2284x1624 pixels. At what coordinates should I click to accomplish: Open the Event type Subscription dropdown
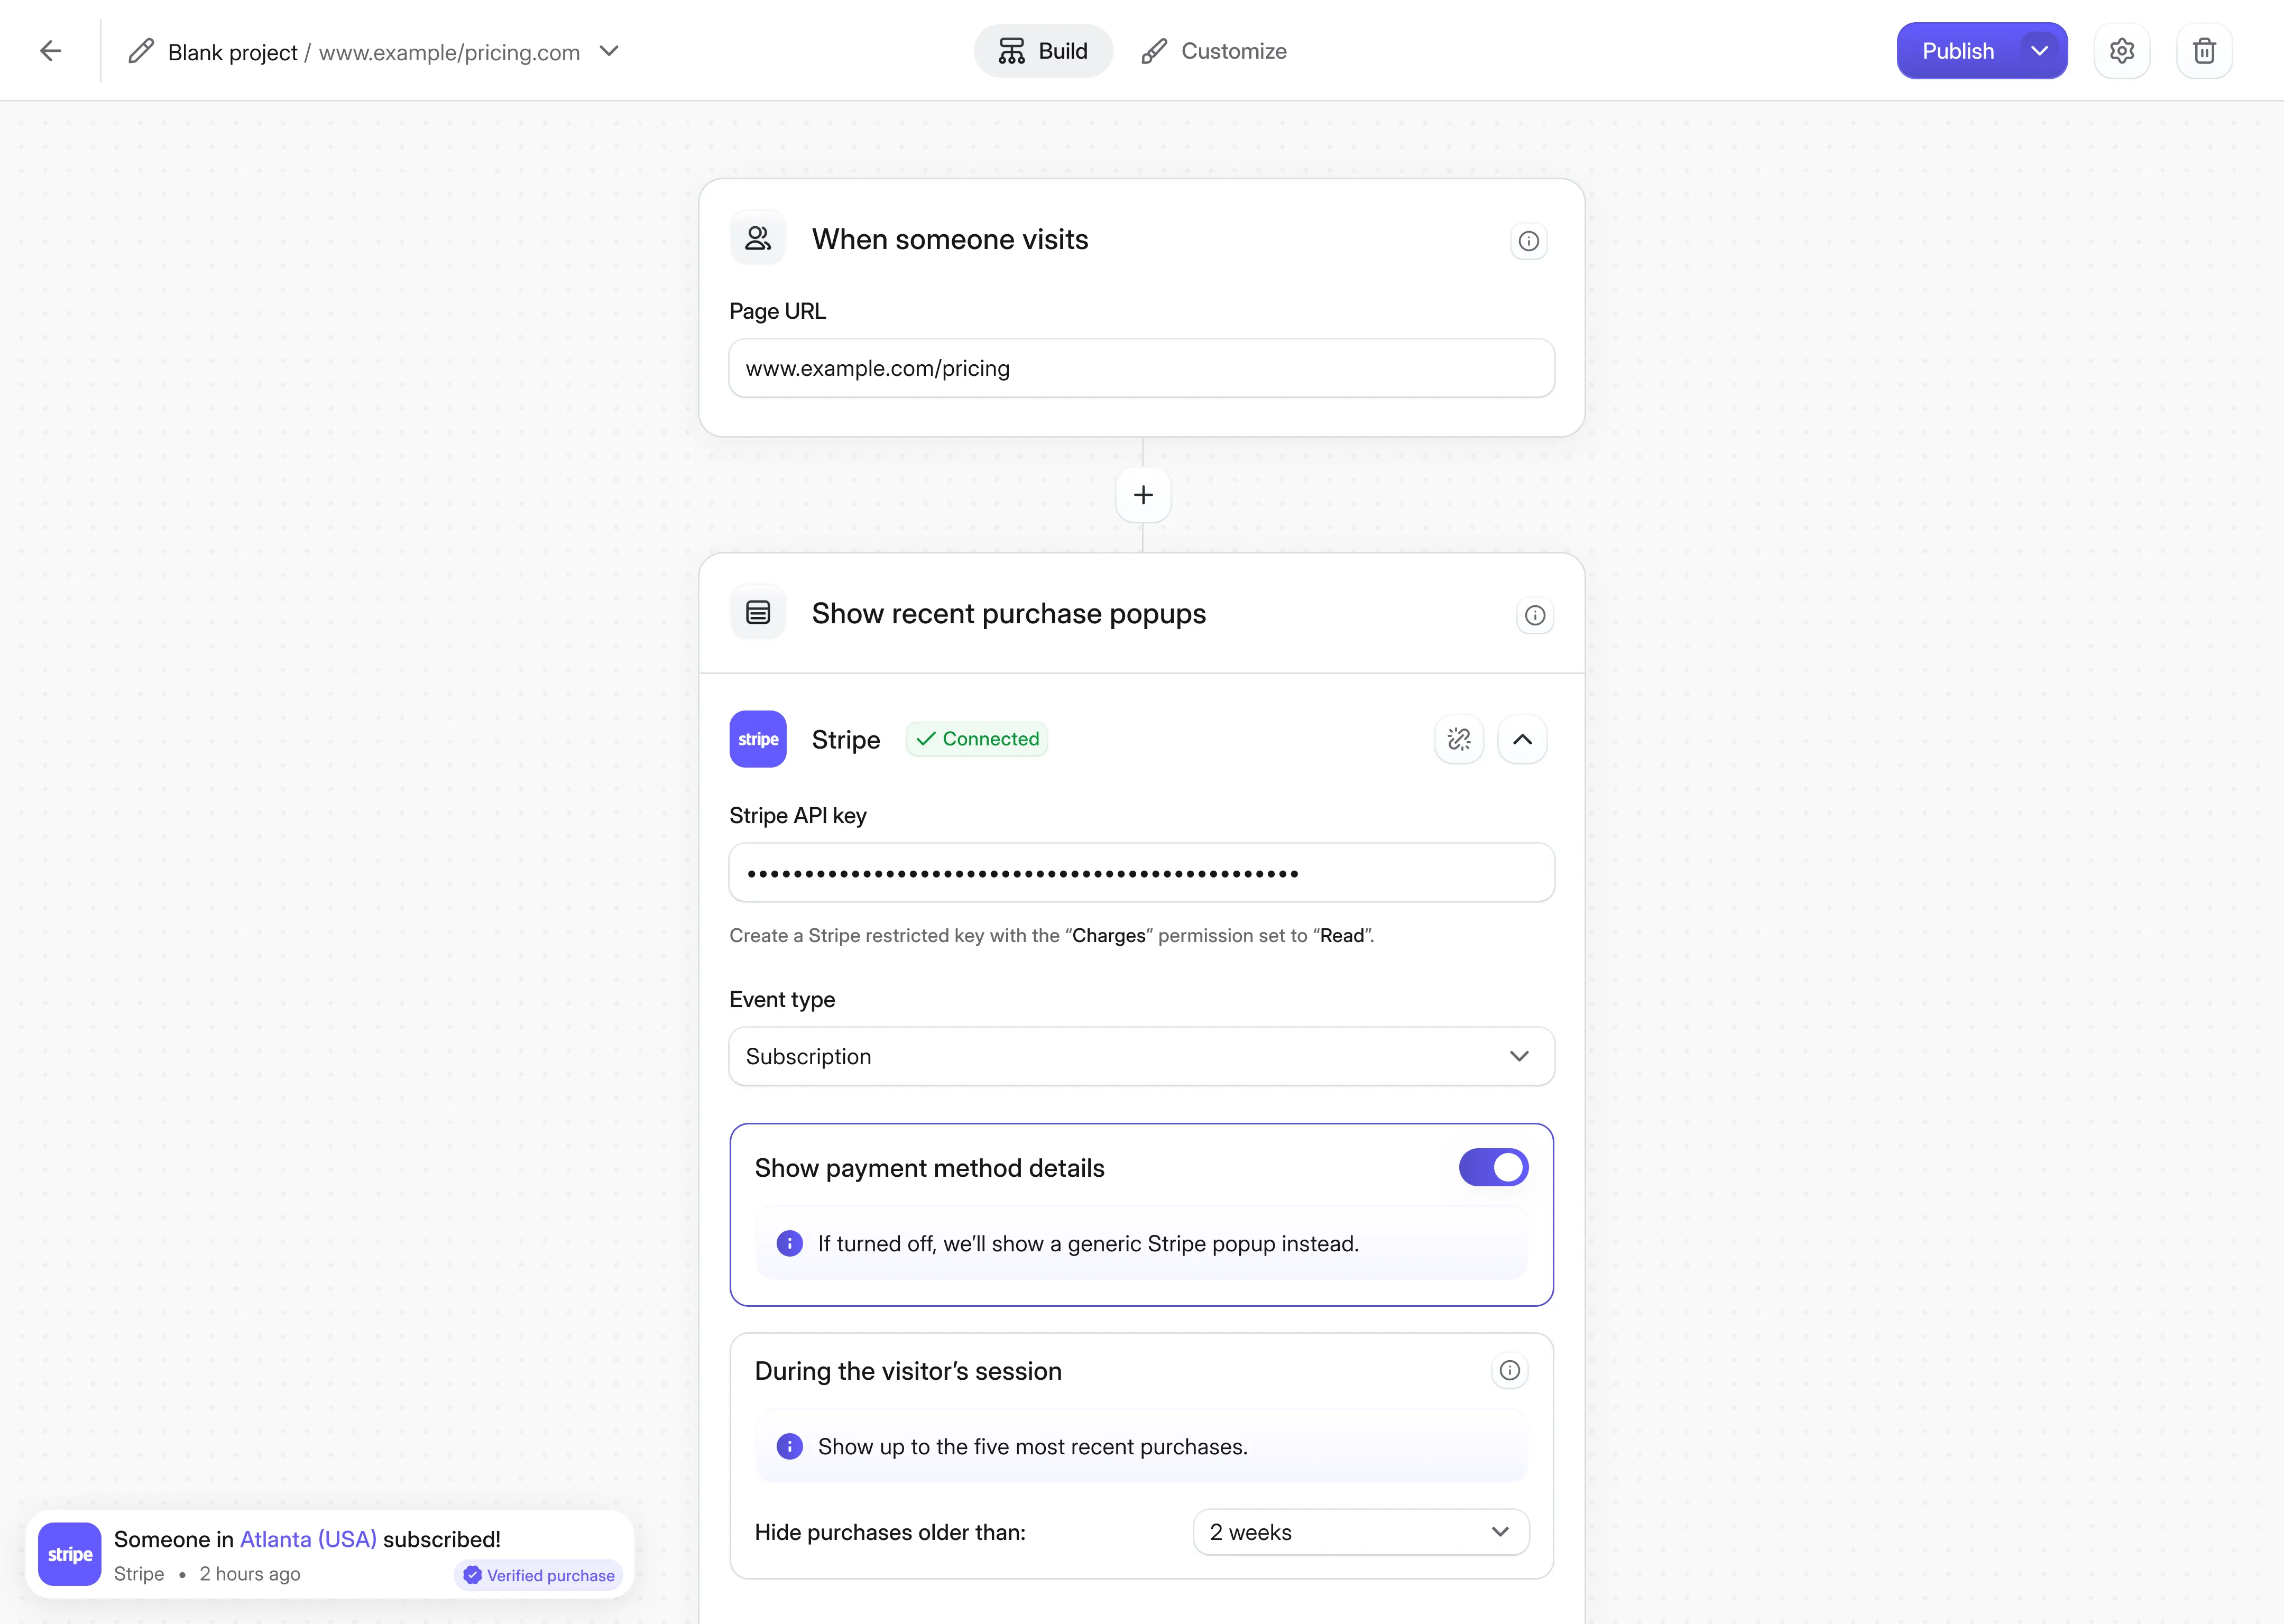1141,1056
